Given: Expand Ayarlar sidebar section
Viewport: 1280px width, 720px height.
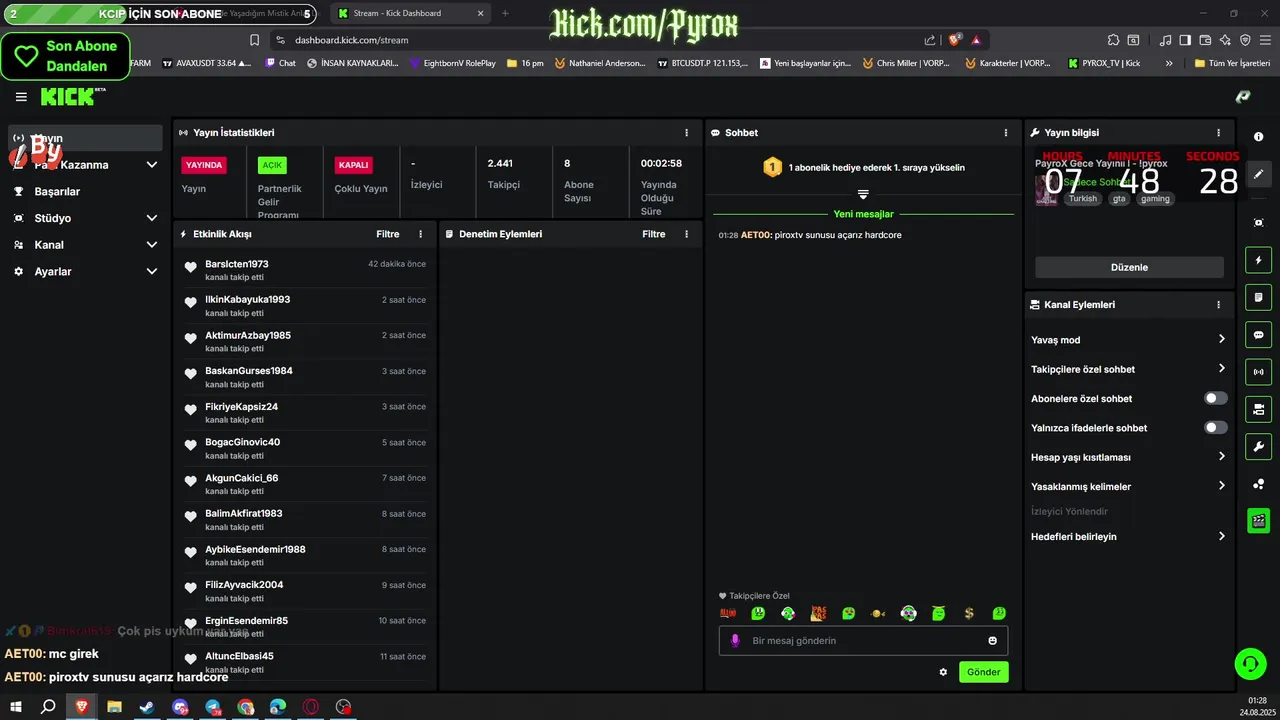Looking at the screenshot, I should click(152, 271).
